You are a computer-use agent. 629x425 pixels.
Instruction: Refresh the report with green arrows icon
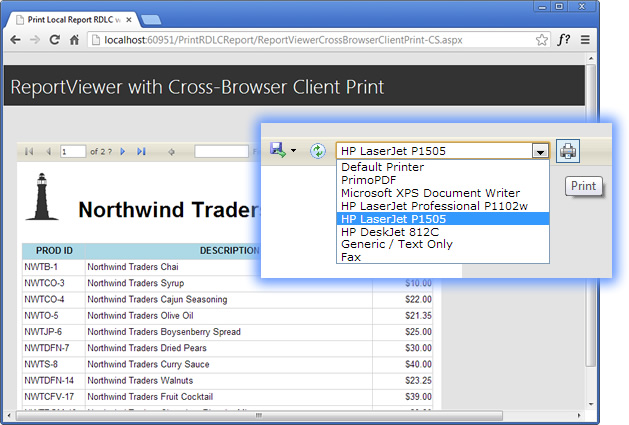(x=318, y=151)
